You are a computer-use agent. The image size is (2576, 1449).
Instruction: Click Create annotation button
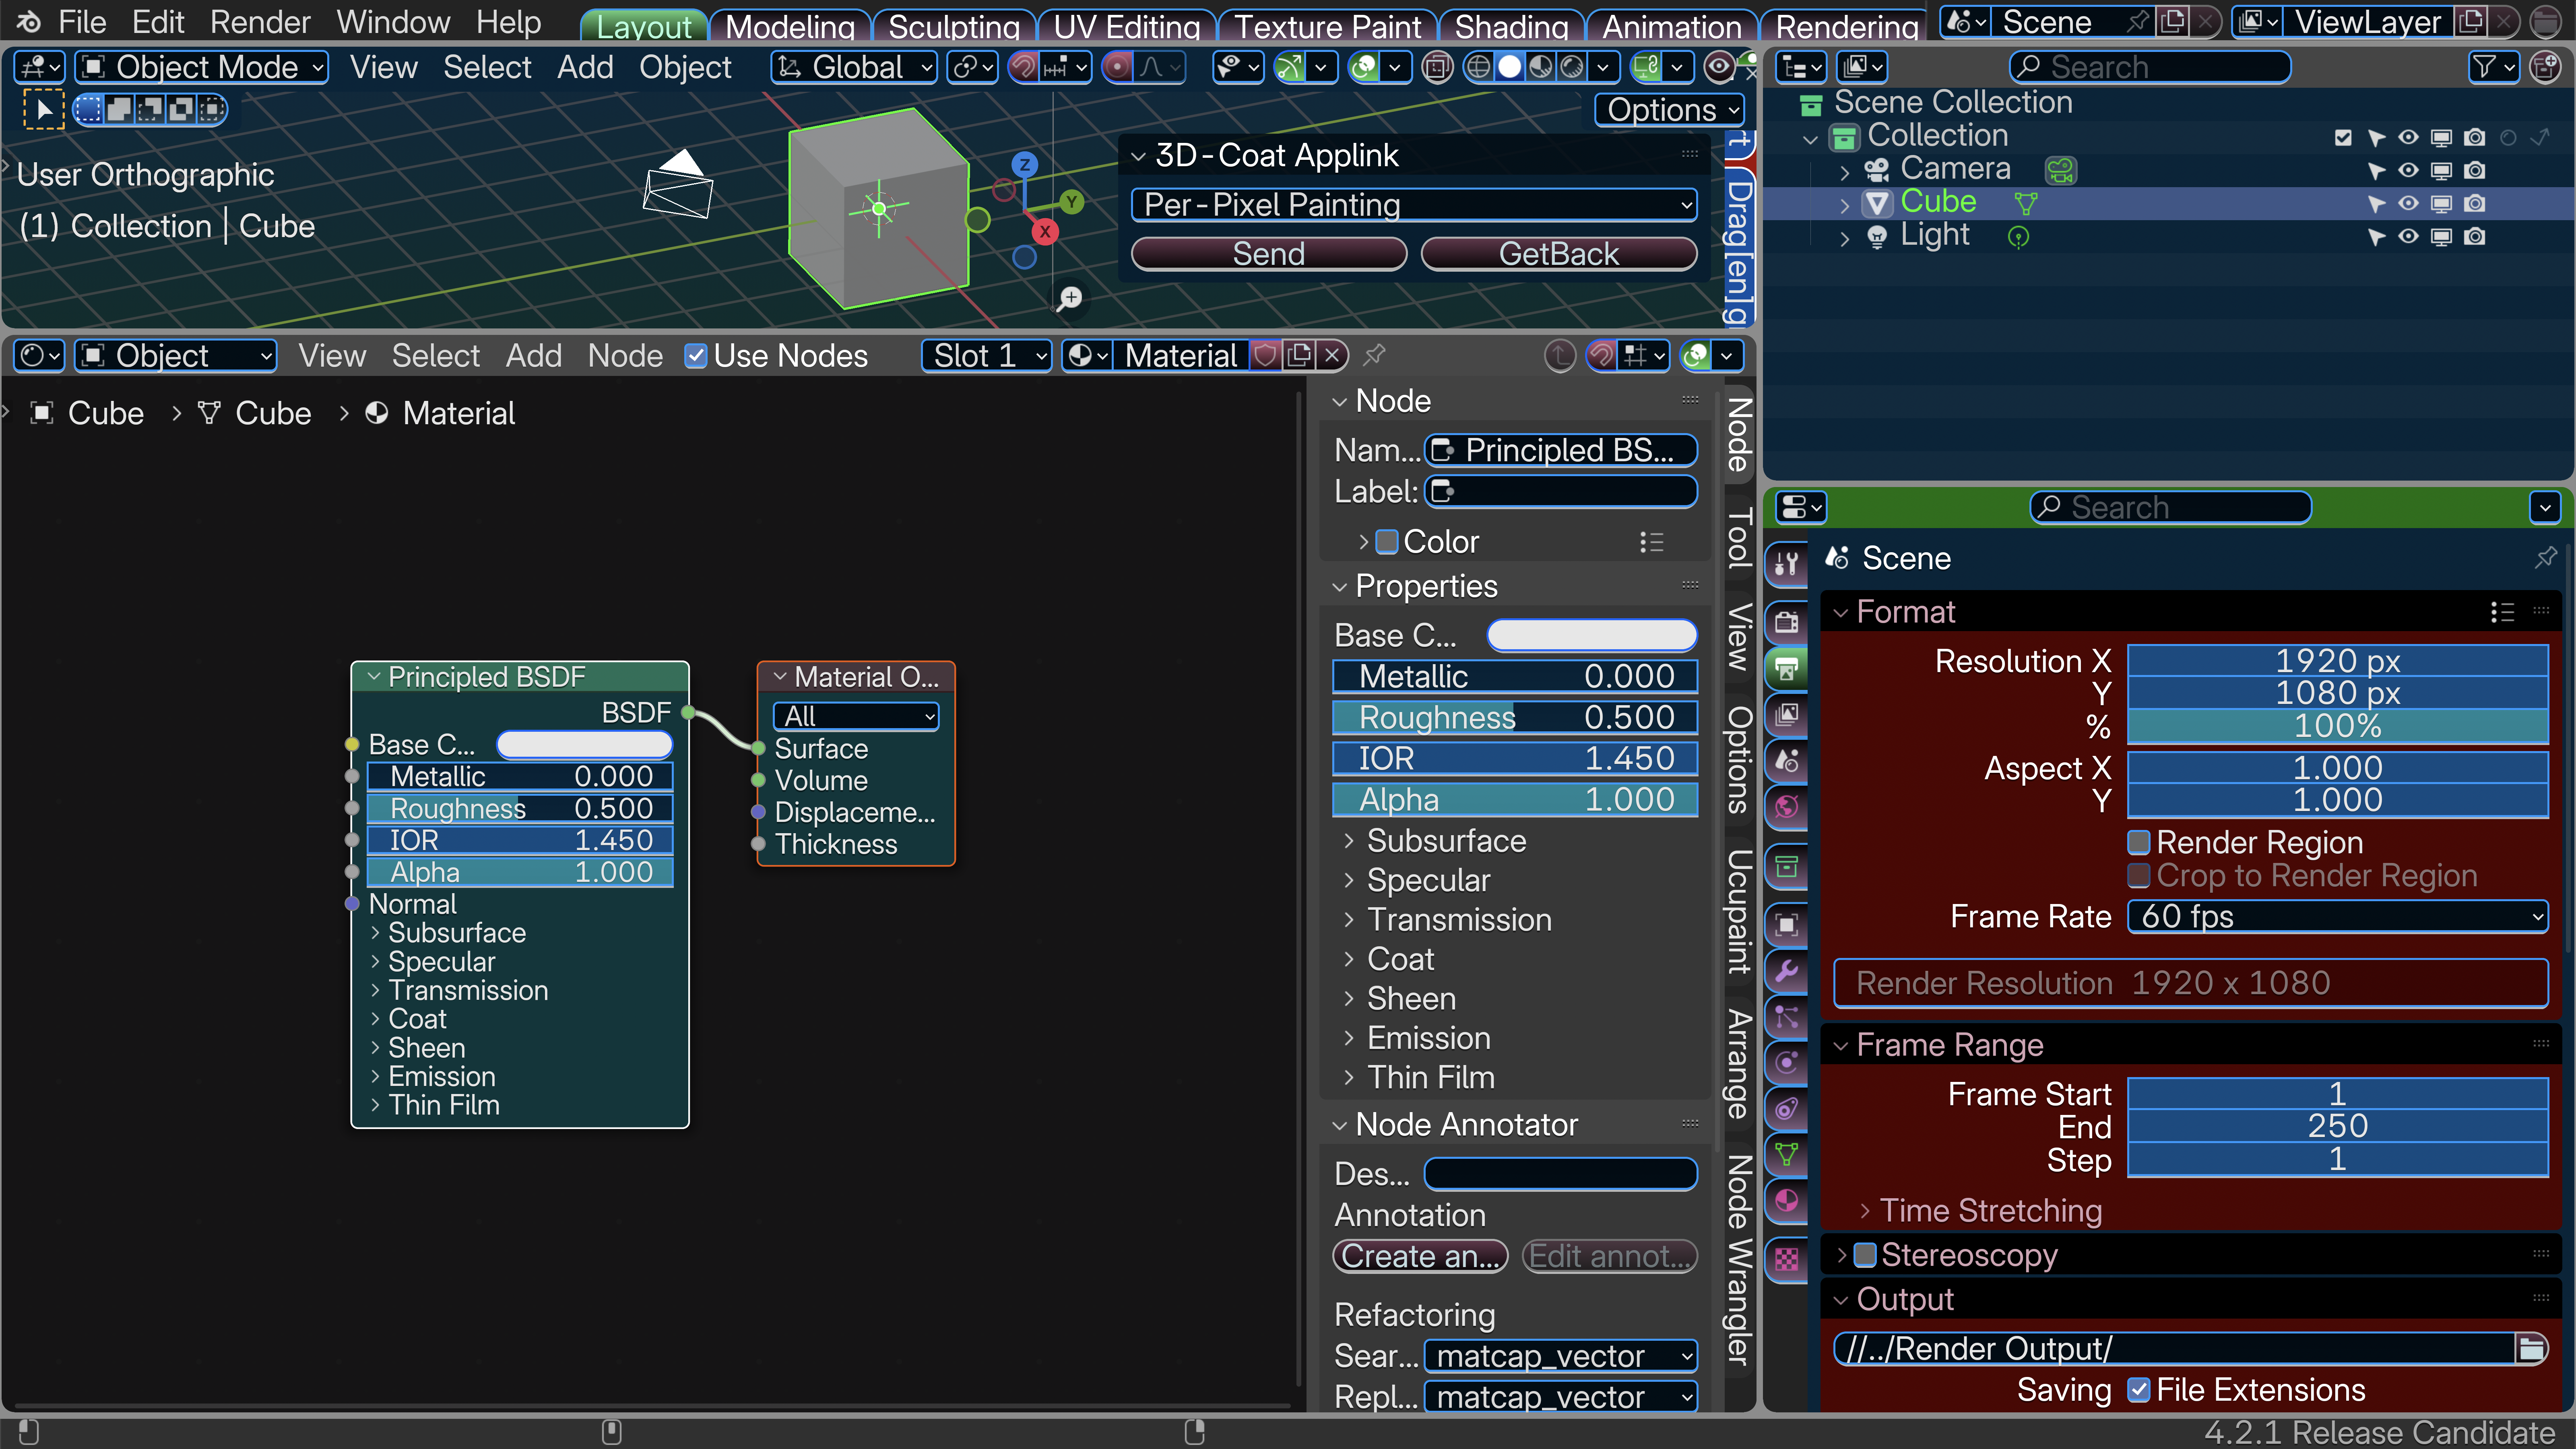(1420, 1256)
